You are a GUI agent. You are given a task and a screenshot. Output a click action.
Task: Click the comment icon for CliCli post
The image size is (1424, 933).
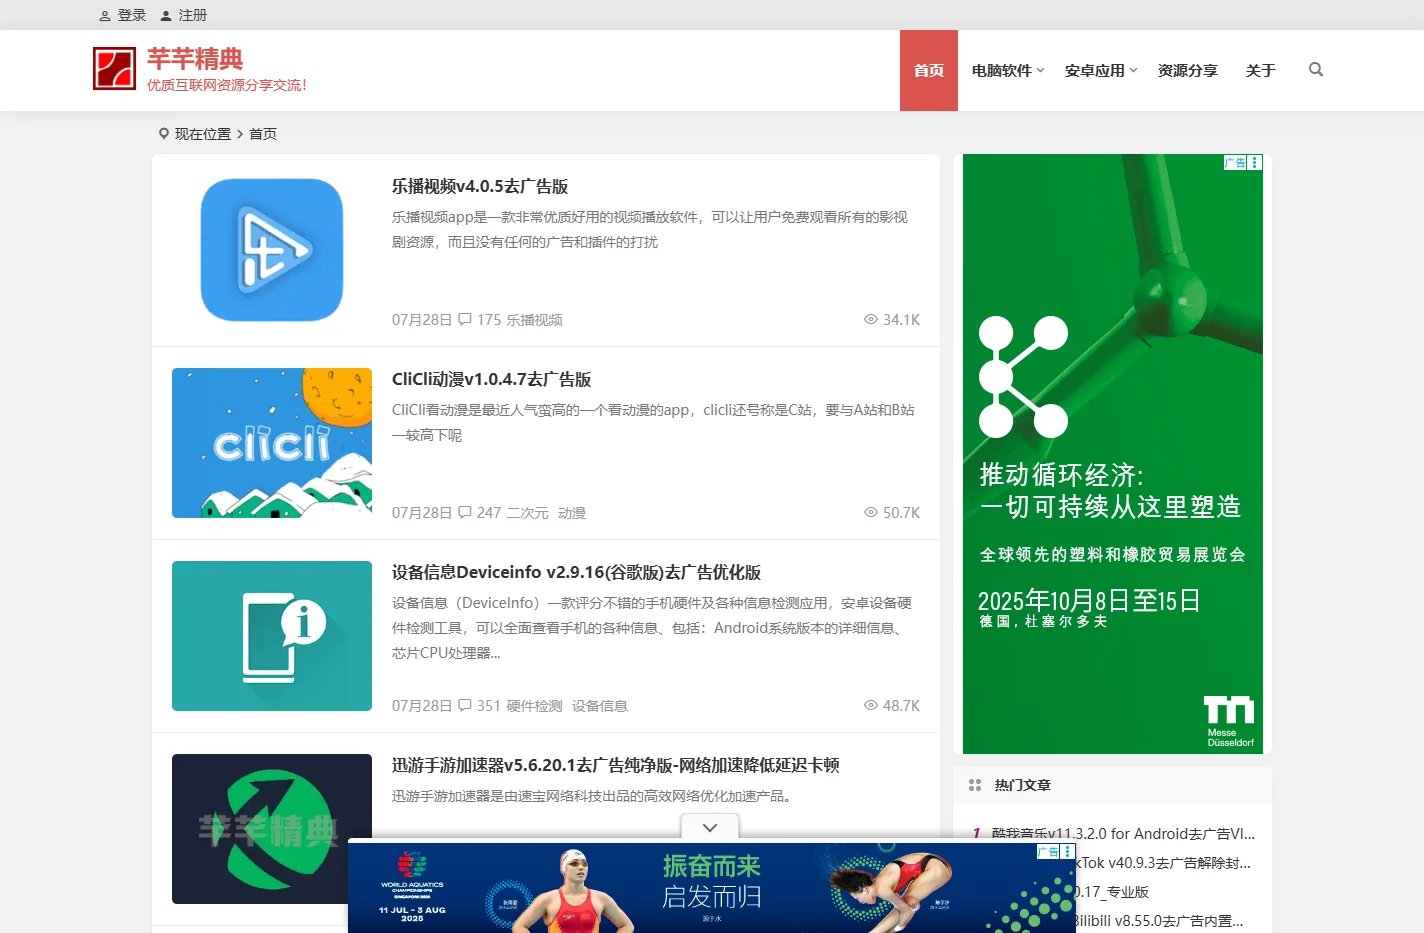click(465, 512)
